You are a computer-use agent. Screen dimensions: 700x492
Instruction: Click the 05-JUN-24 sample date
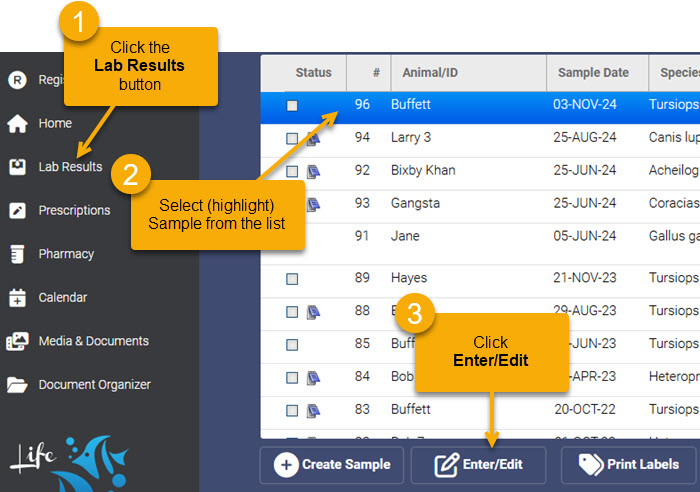coord(585,236)
